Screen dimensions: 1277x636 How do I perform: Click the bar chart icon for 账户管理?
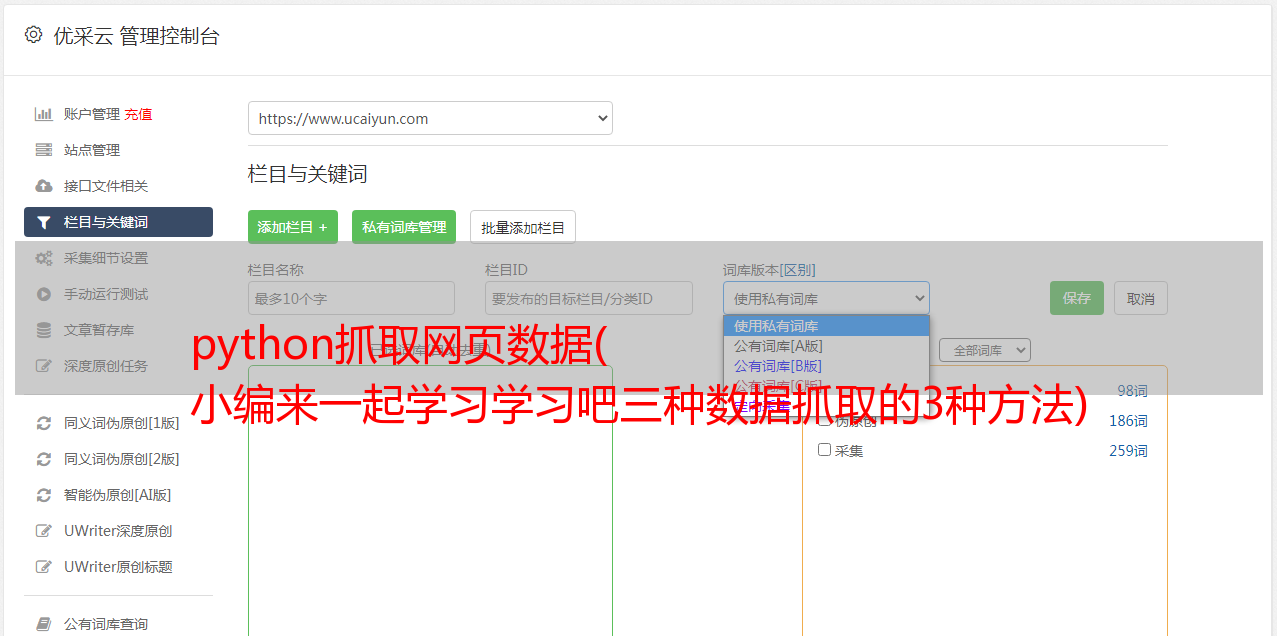click(44, 114)
